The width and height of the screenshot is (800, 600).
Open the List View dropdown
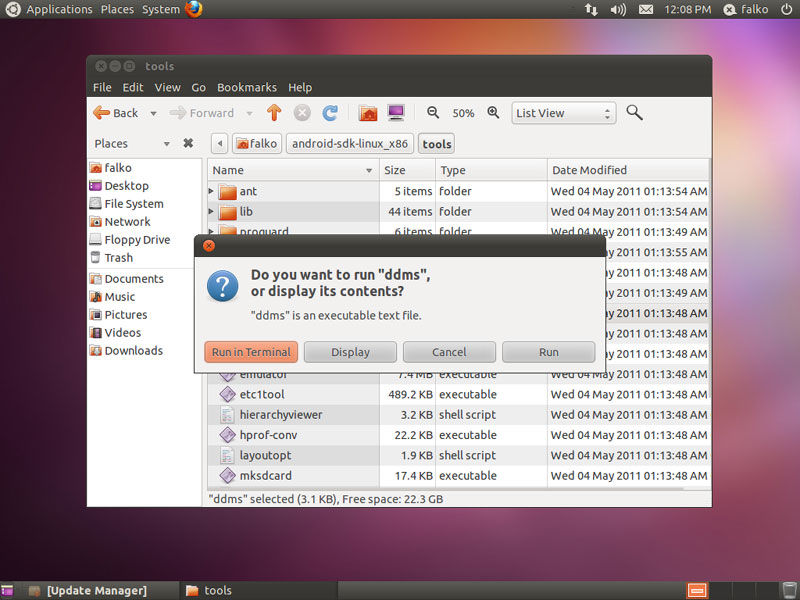click(x=562, y=113)
